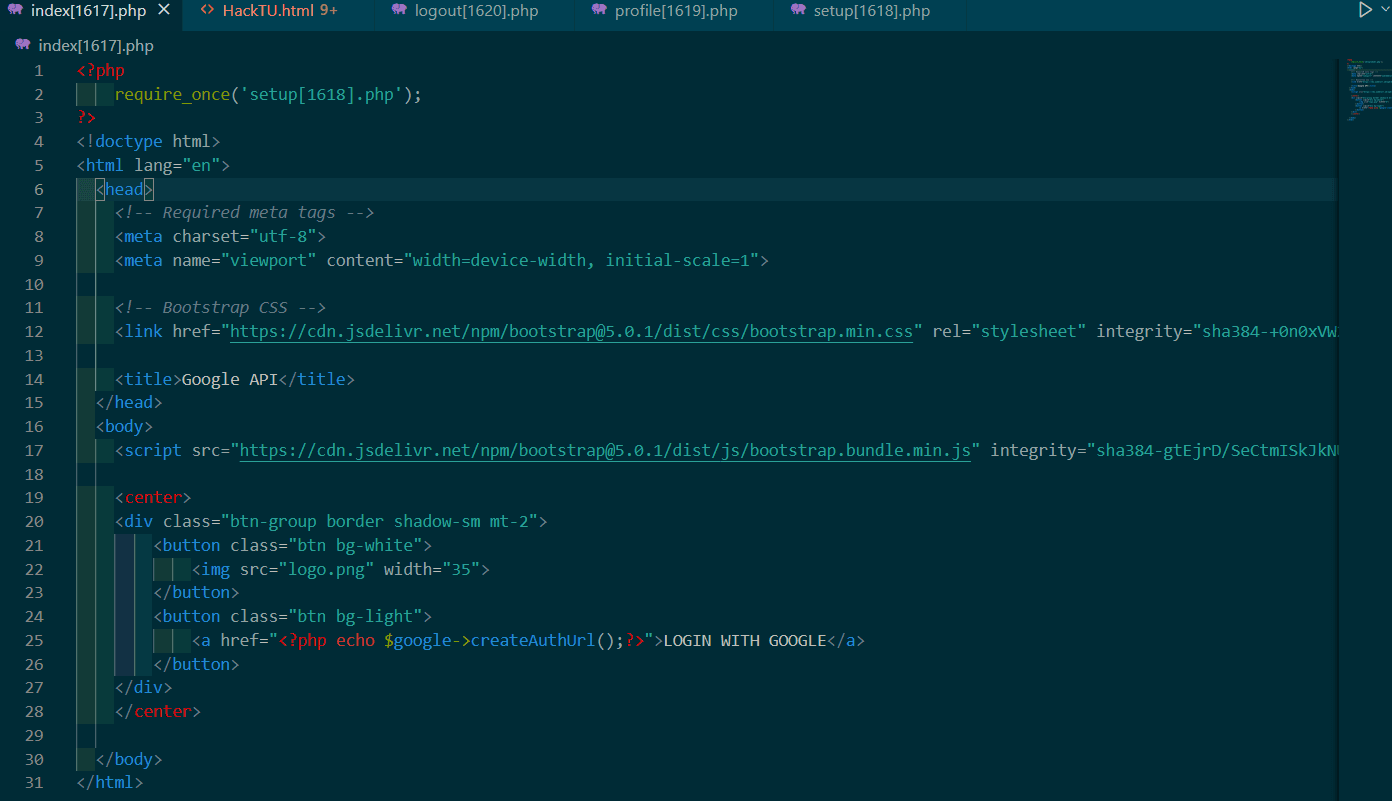This screenshot has height=801, width=1392.
Task: Click the index[1617].php breadcrumb item
Action: click(x=95, y=45)
